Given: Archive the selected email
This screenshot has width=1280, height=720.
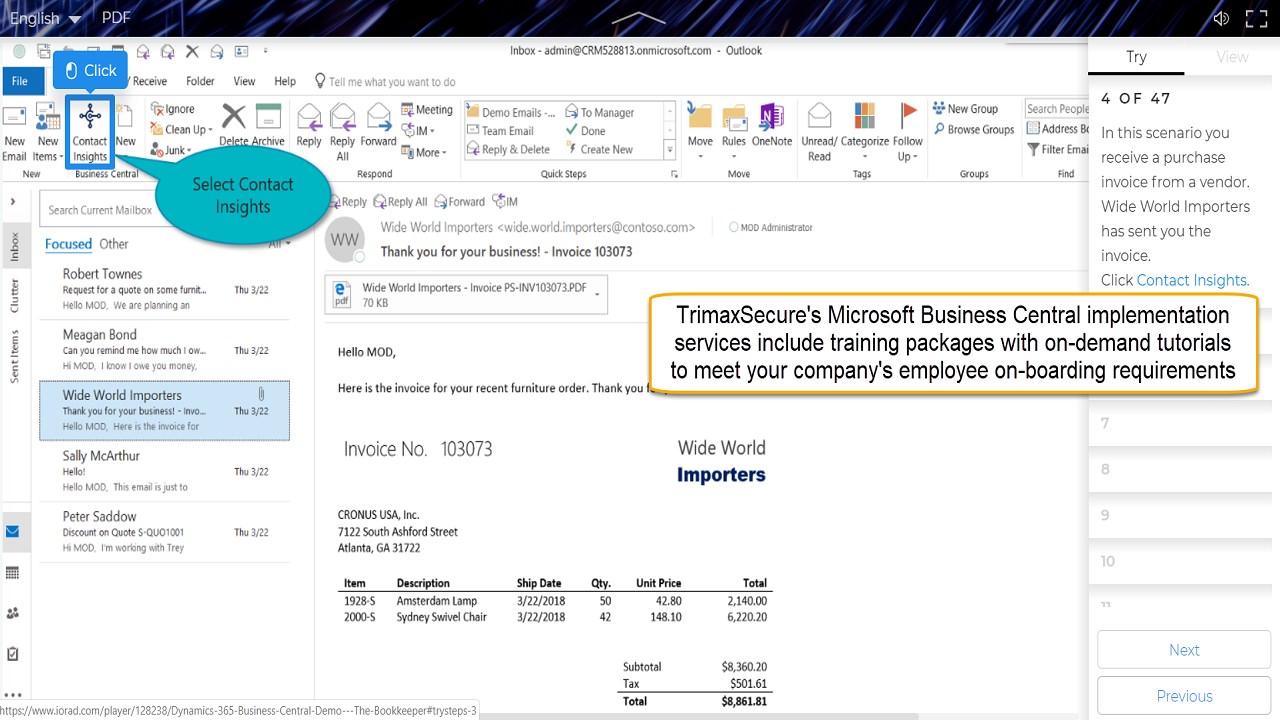Looking at the screenshot, I should [268, 126].
